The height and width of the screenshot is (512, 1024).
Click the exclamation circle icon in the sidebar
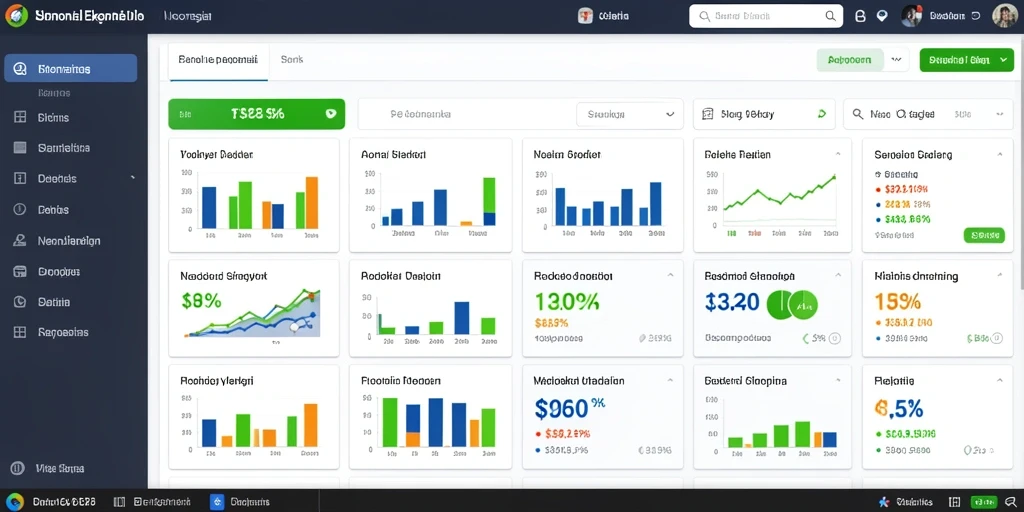[20, 210]
